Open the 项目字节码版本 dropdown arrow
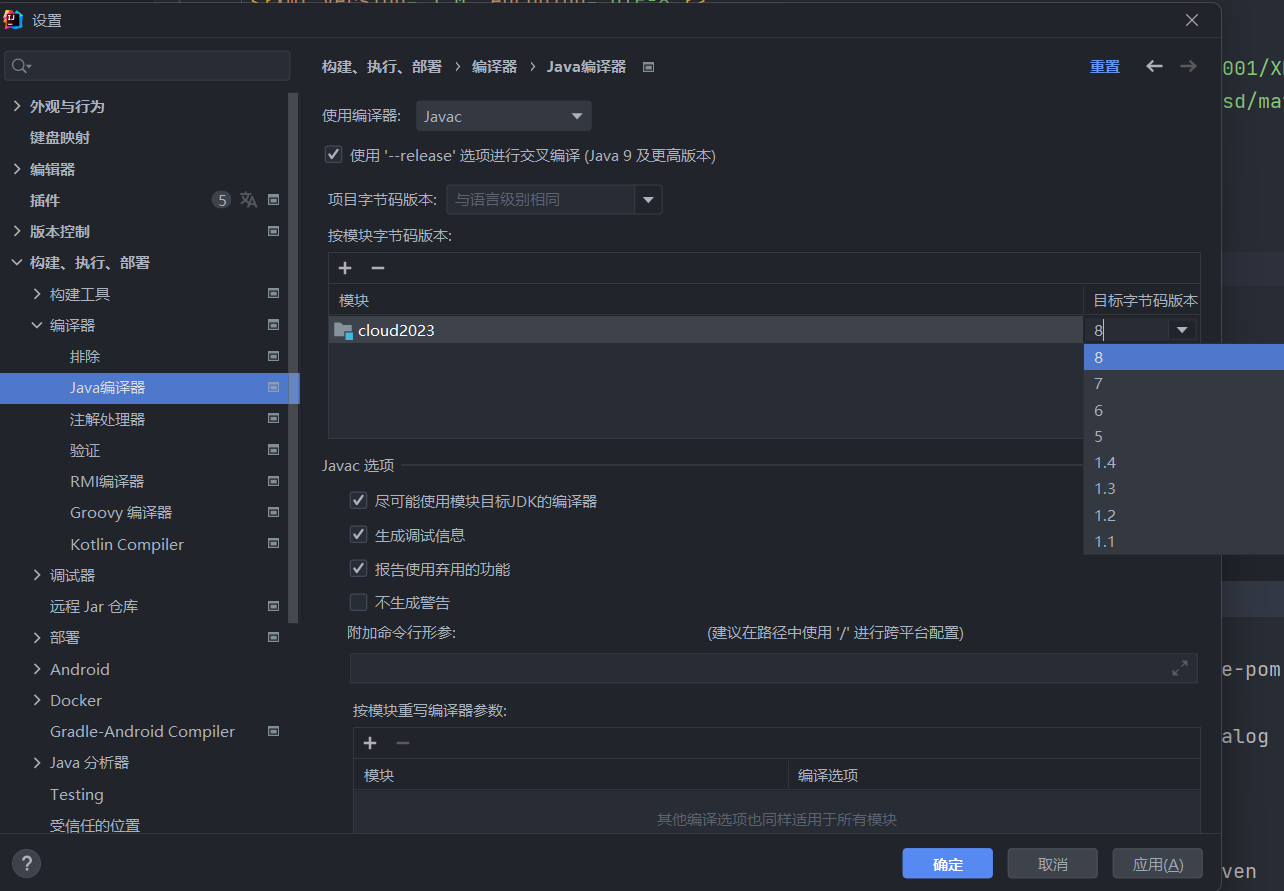 coord(648,200)
